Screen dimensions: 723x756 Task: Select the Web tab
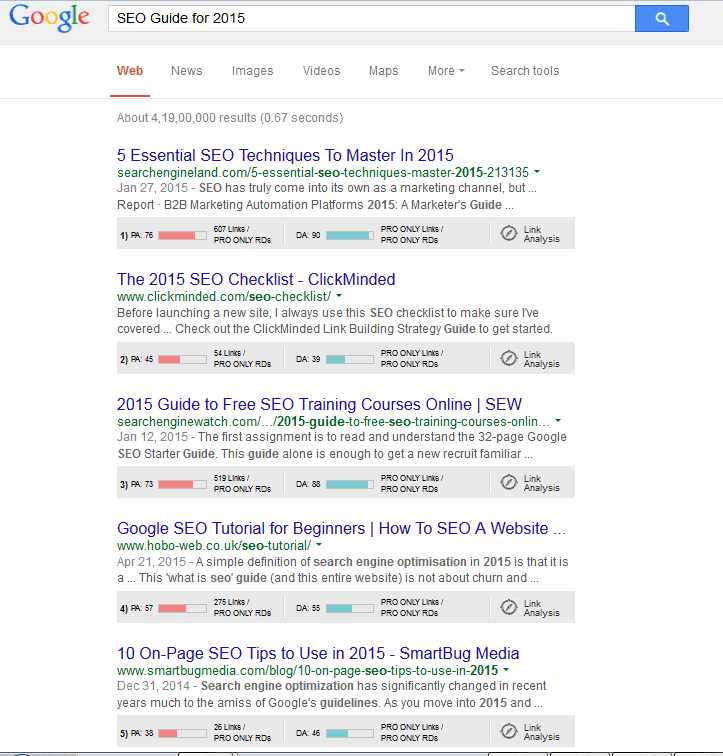coord(130,71)
